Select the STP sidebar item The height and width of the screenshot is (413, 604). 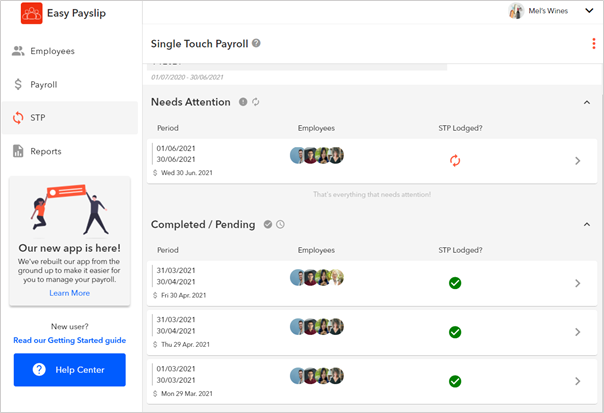70,118
